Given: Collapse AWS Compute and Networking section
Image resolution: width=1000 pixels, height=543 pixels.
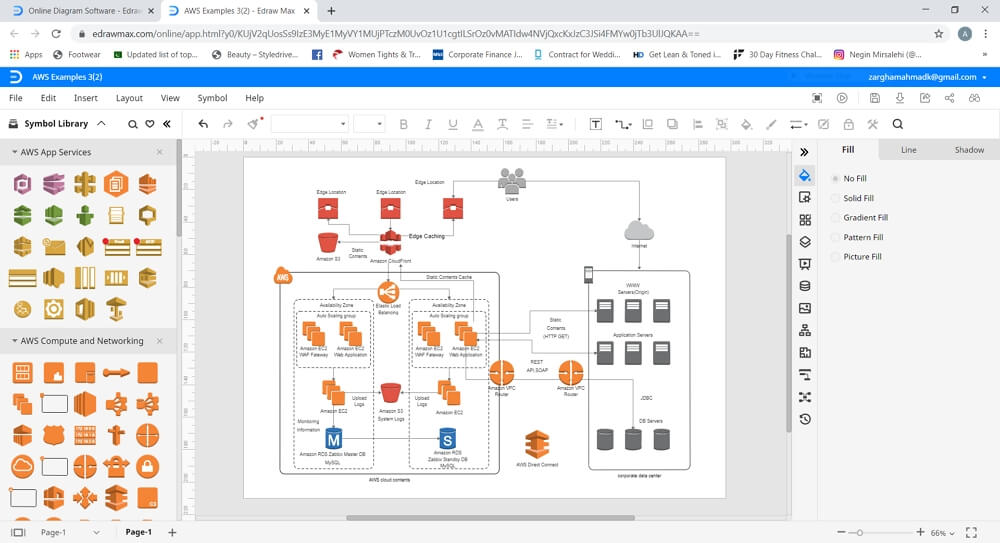Looking at the screenshot, I should tap(15, 341).
